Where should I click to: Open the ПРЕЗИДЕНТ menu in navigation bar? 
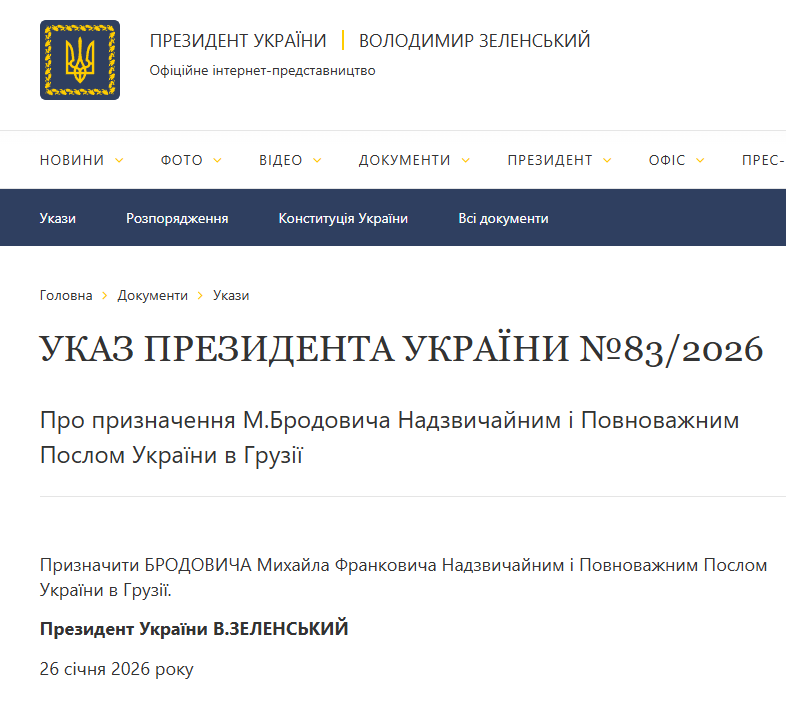tap(550, 160)
